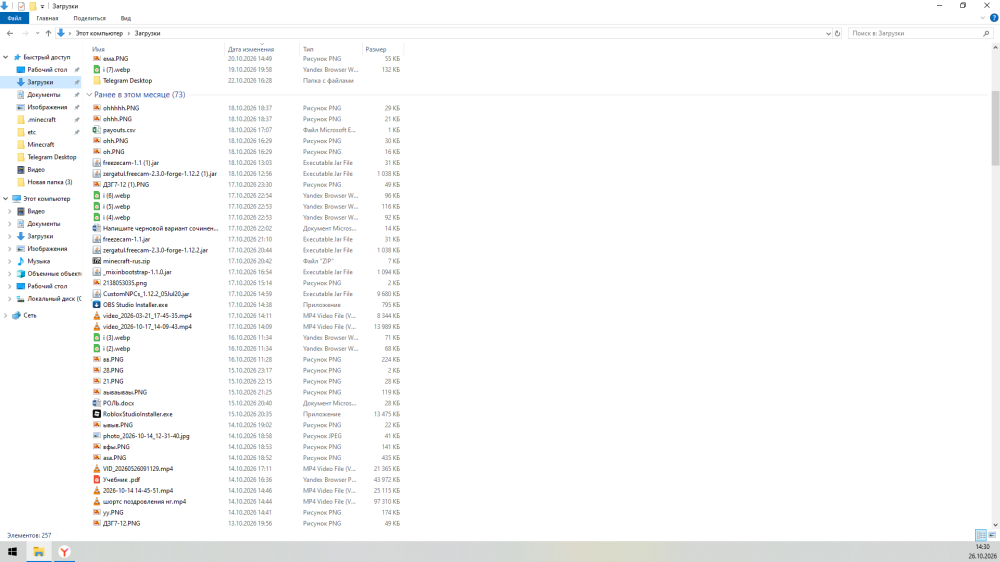Open Help with the blue question mark icon
1000x562 pixels.
(994, 18)
